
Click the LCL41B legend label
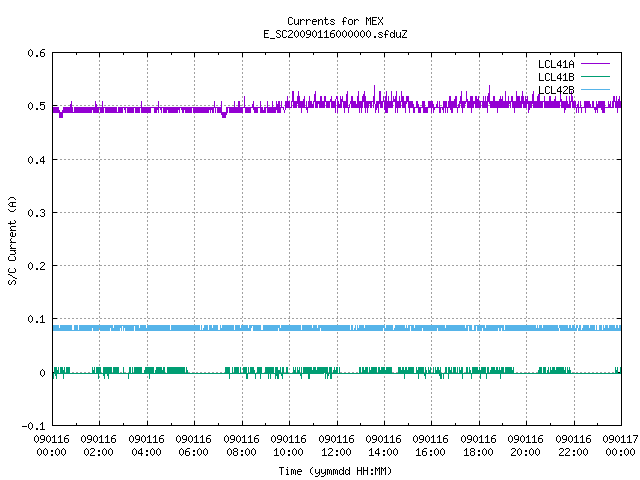tap(556, 77)
